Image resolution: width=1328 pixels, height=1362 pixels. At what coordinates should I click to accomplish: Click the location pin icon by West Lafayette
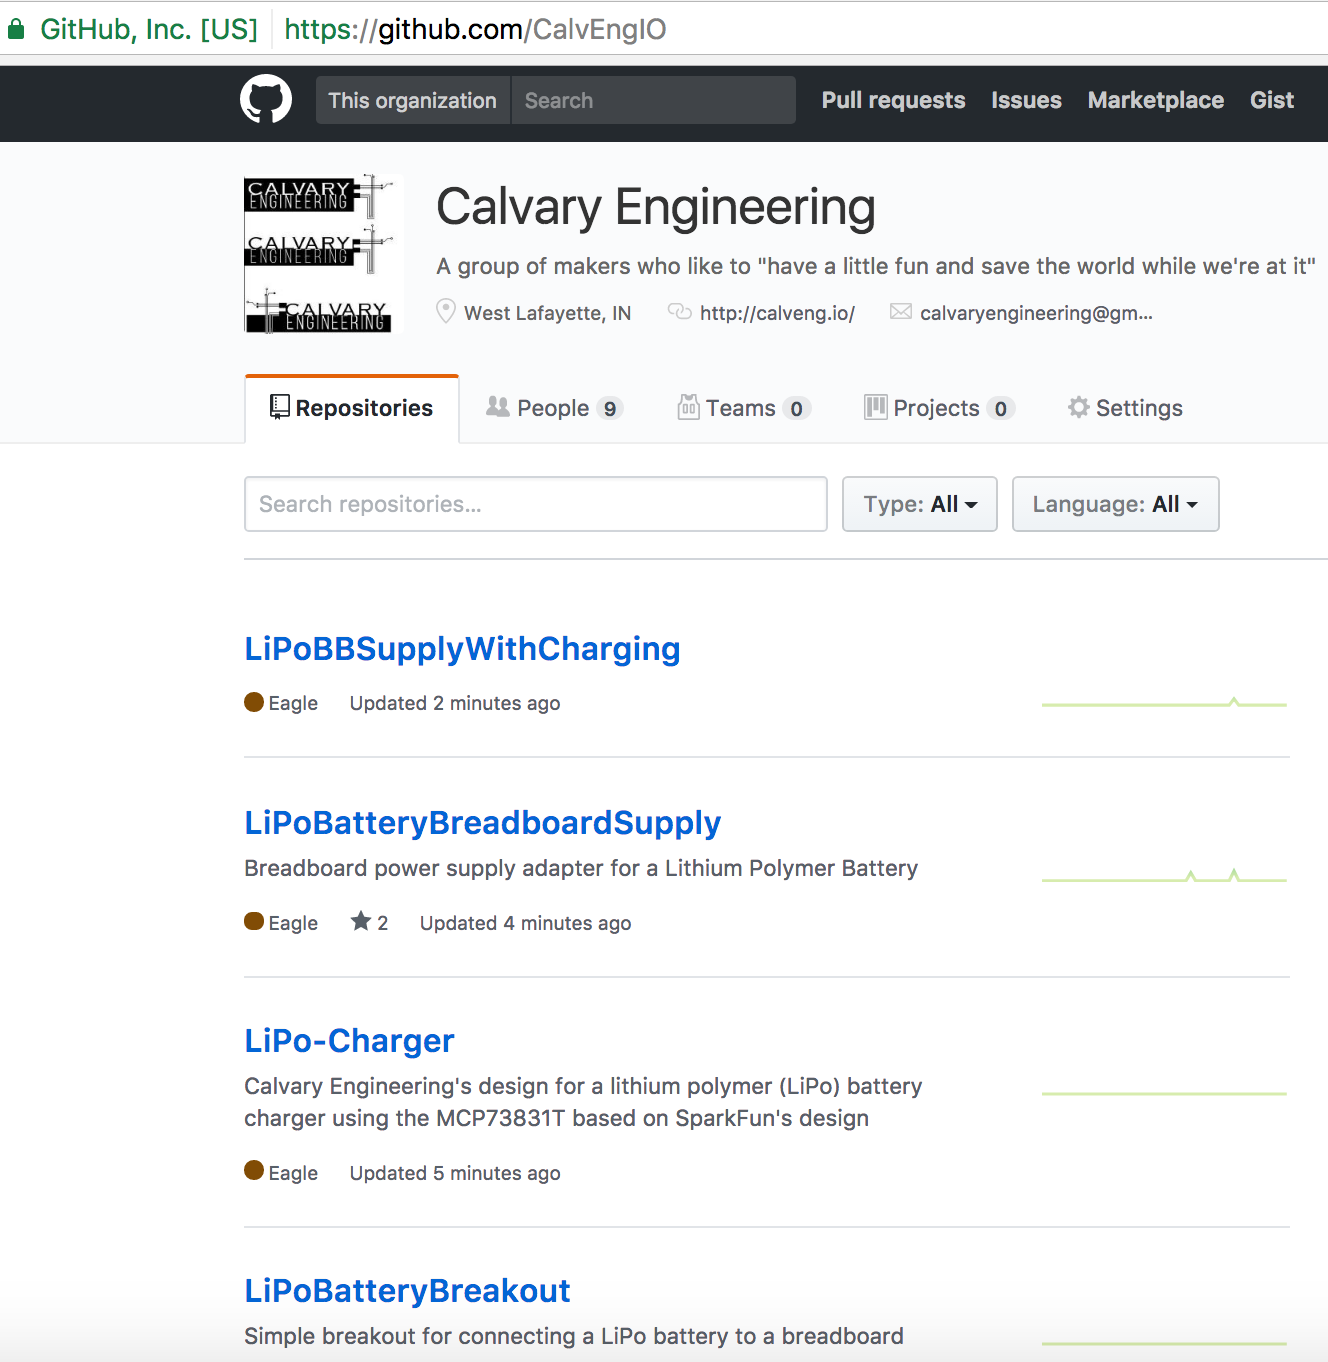point(446,312)
